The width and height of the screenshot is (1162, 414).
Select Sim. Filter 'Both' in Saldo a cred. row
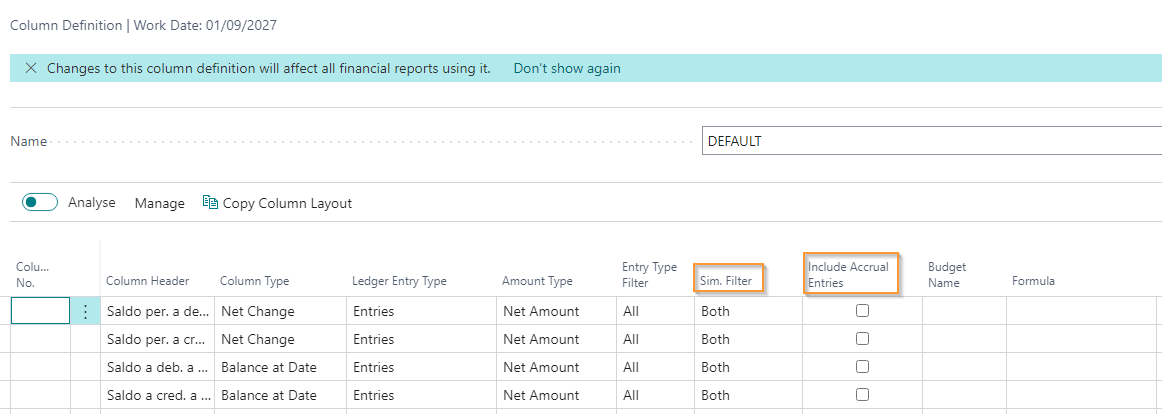tap(748, 395)
